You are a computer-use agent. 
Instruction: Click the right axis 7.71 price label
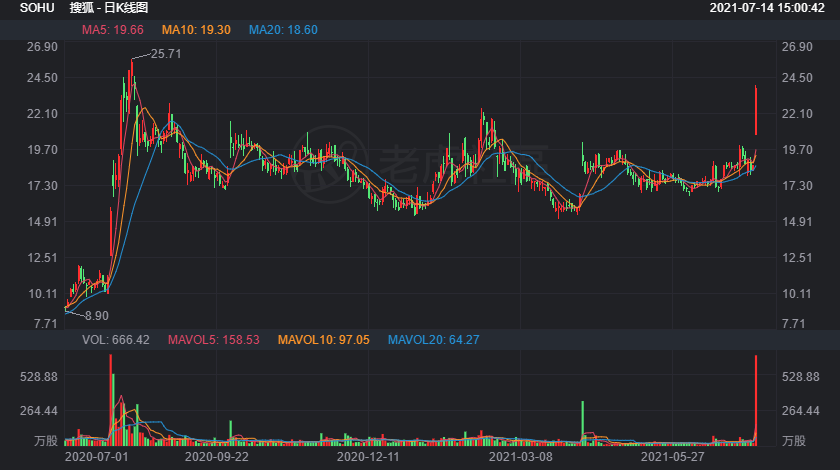tap(794, 324)
